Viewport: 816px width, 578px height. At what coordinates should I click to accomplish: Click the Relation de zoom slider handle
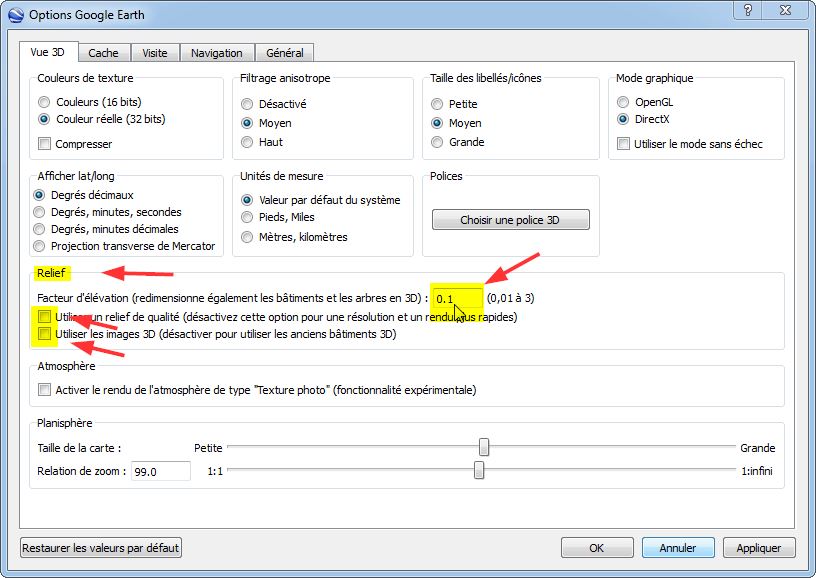click(x=479, y=470)
